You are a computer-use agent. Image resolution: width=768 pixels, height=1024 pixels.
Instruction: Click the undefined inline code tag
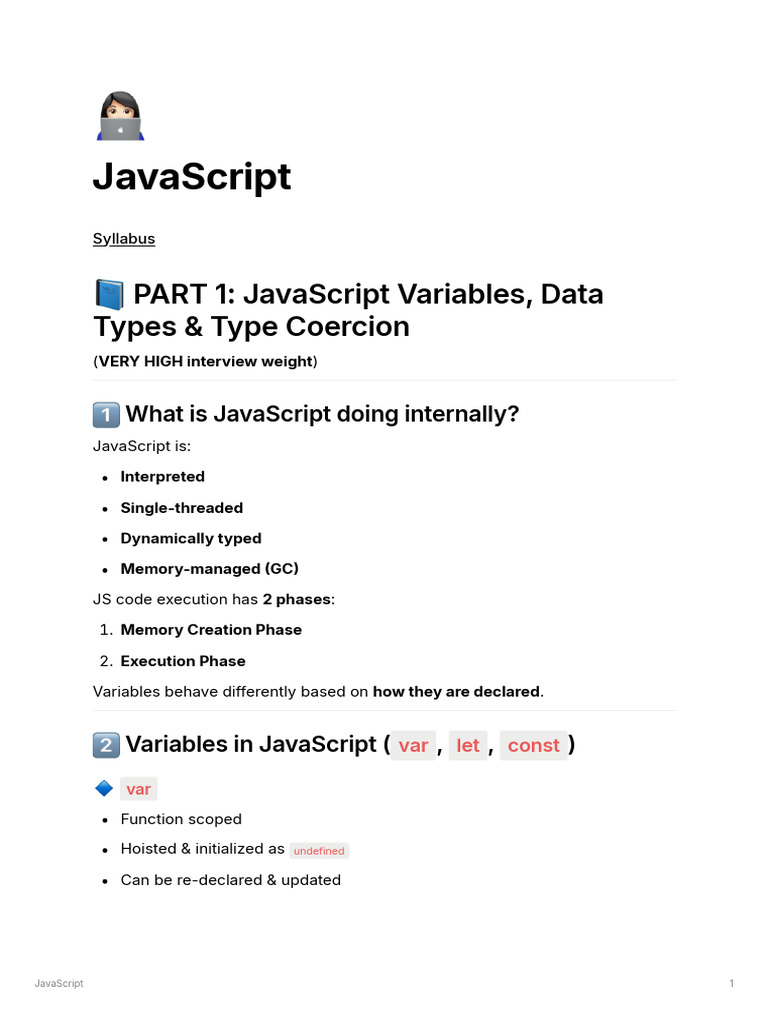319,850
